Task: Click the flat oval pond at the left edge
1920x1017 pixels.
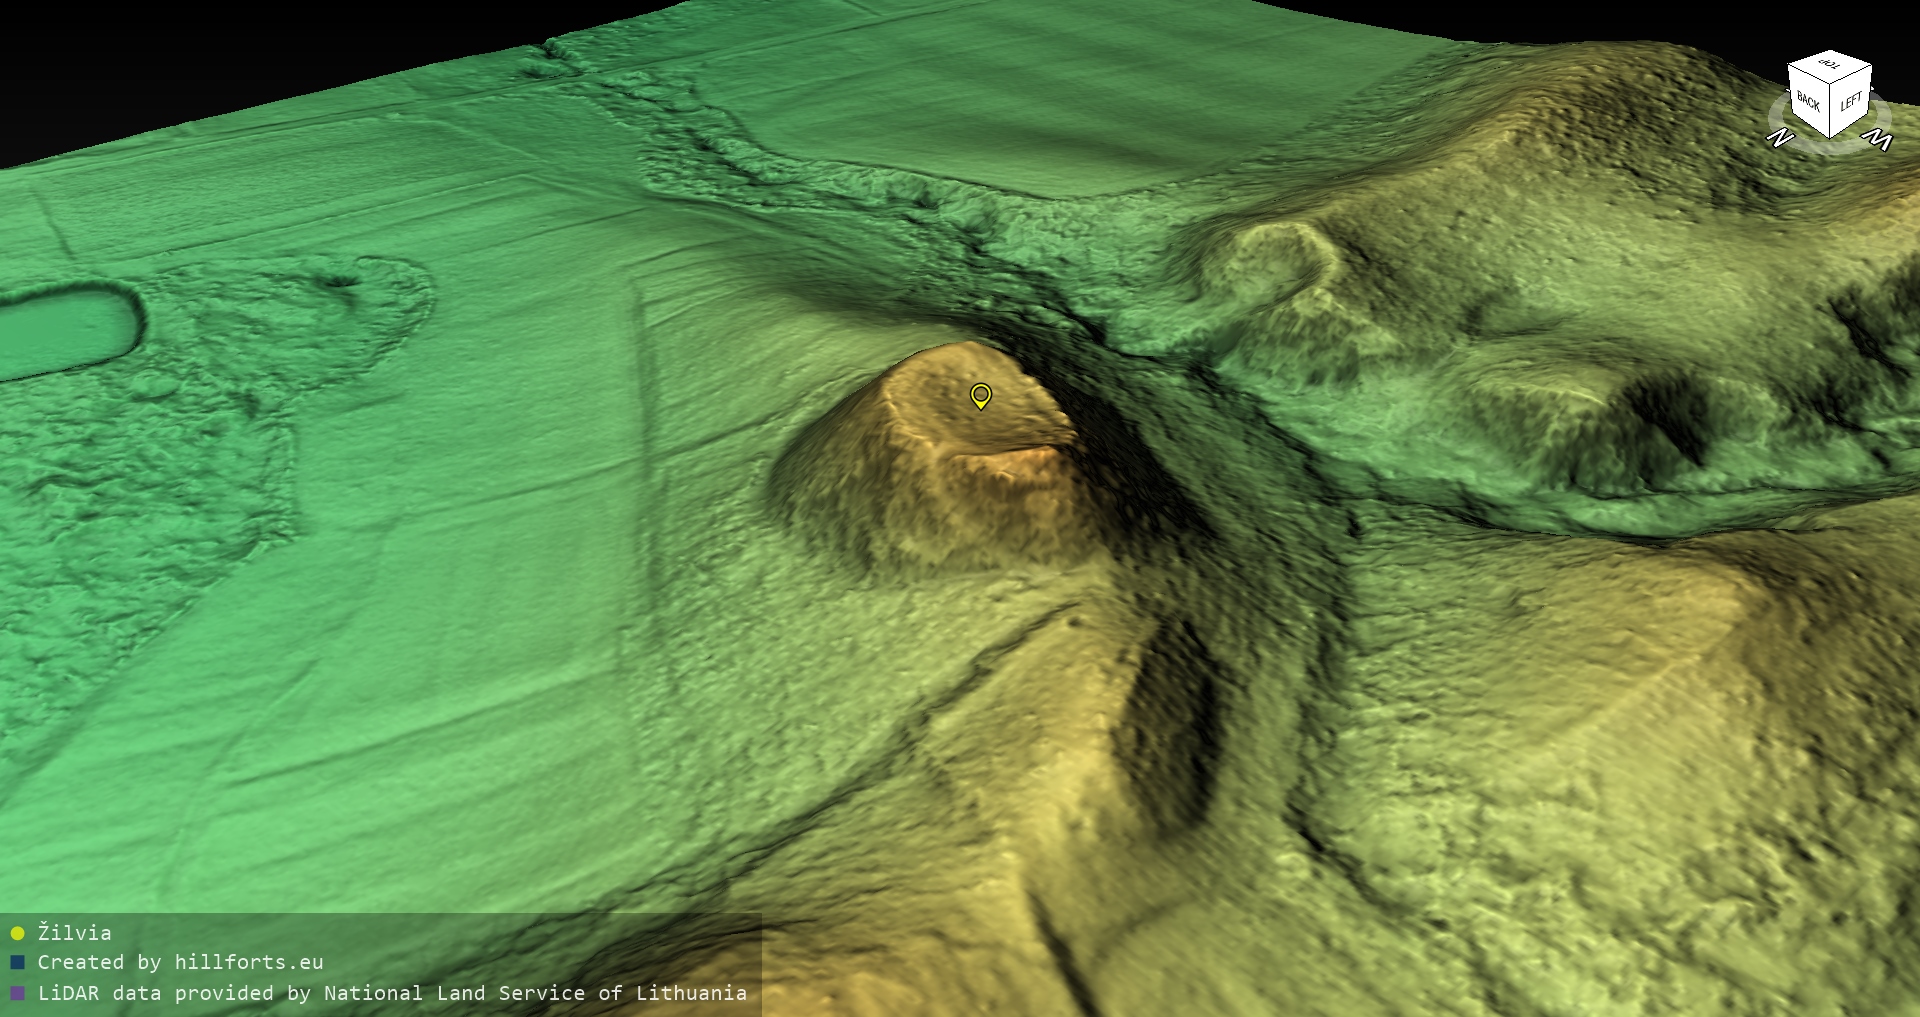Action: tap(65, 332)
